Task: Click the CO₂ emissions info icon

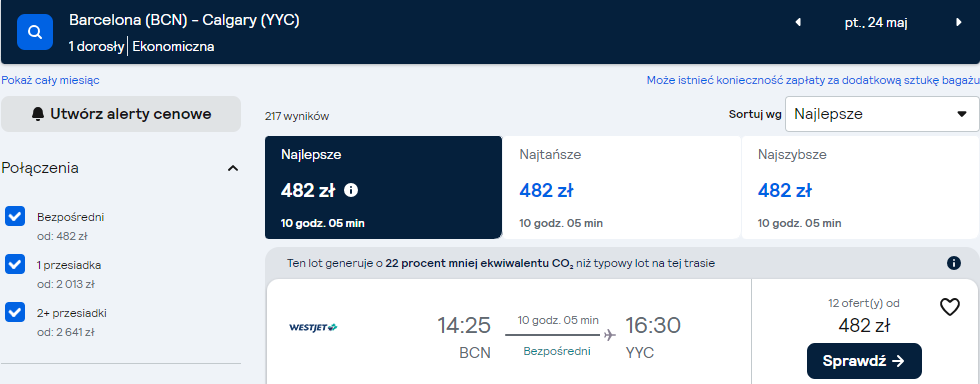Action: click(954, 263)
